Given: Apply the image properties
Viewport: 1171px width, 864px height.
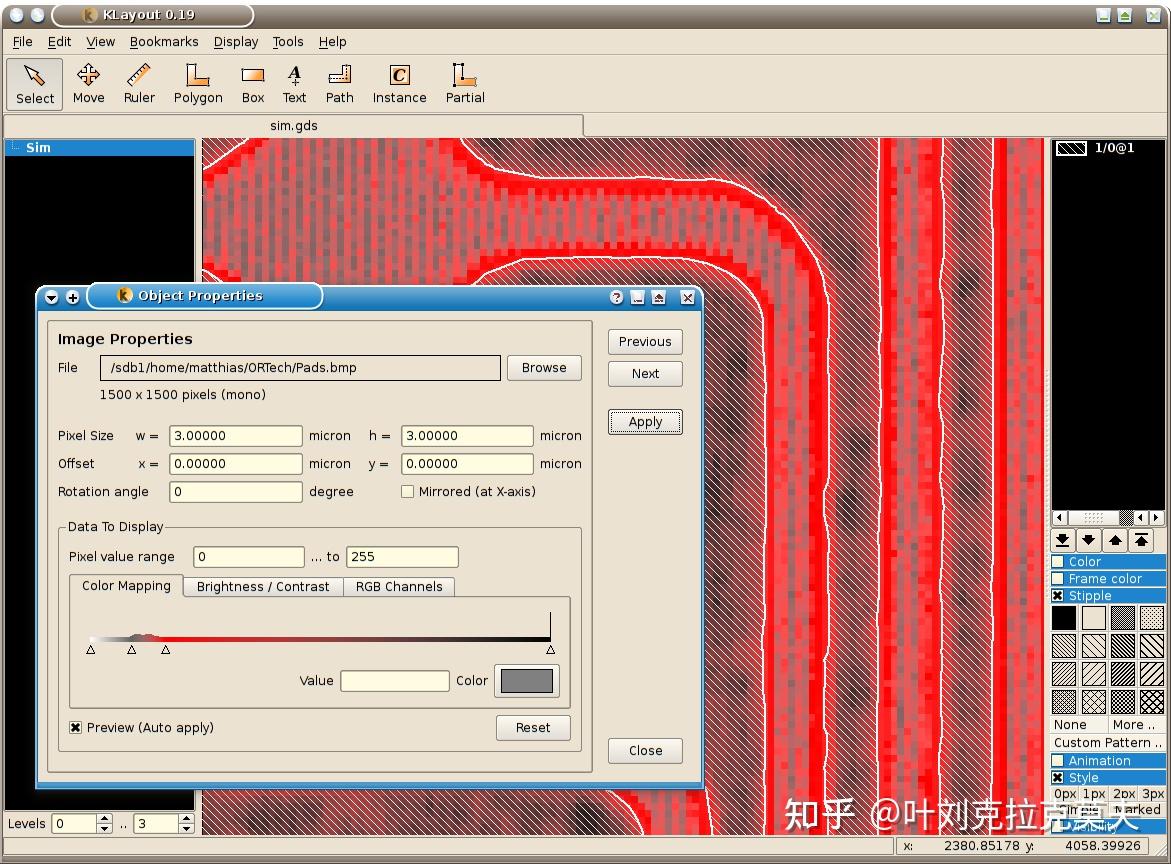Looking at the screenshot, I should pyautogui.click(x=644, y=421).
